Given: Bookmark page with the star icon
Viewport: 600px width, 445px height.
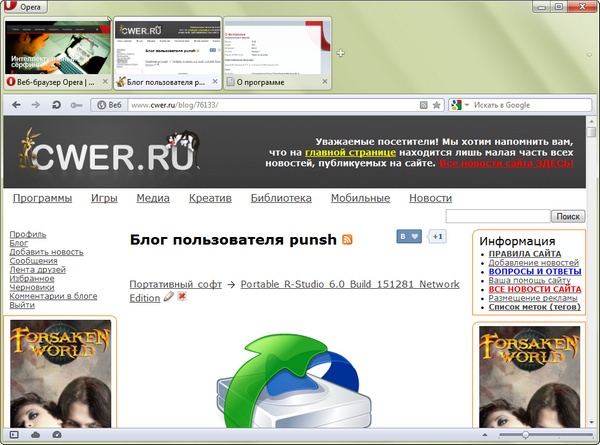Looking at the screenshot, I should [x=436, y=104].
